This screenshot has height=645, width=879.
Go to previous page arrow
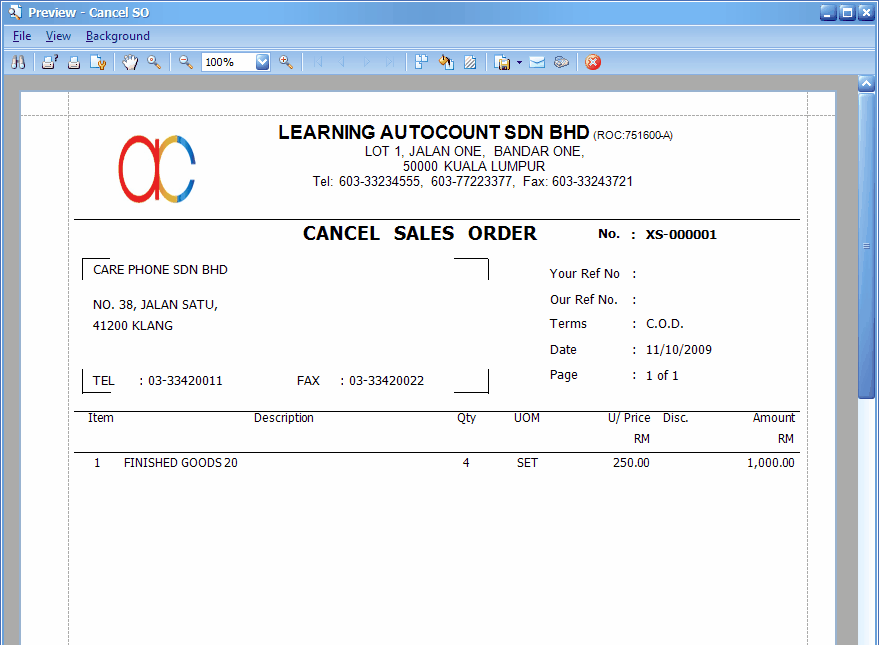(x=341, y=62)
